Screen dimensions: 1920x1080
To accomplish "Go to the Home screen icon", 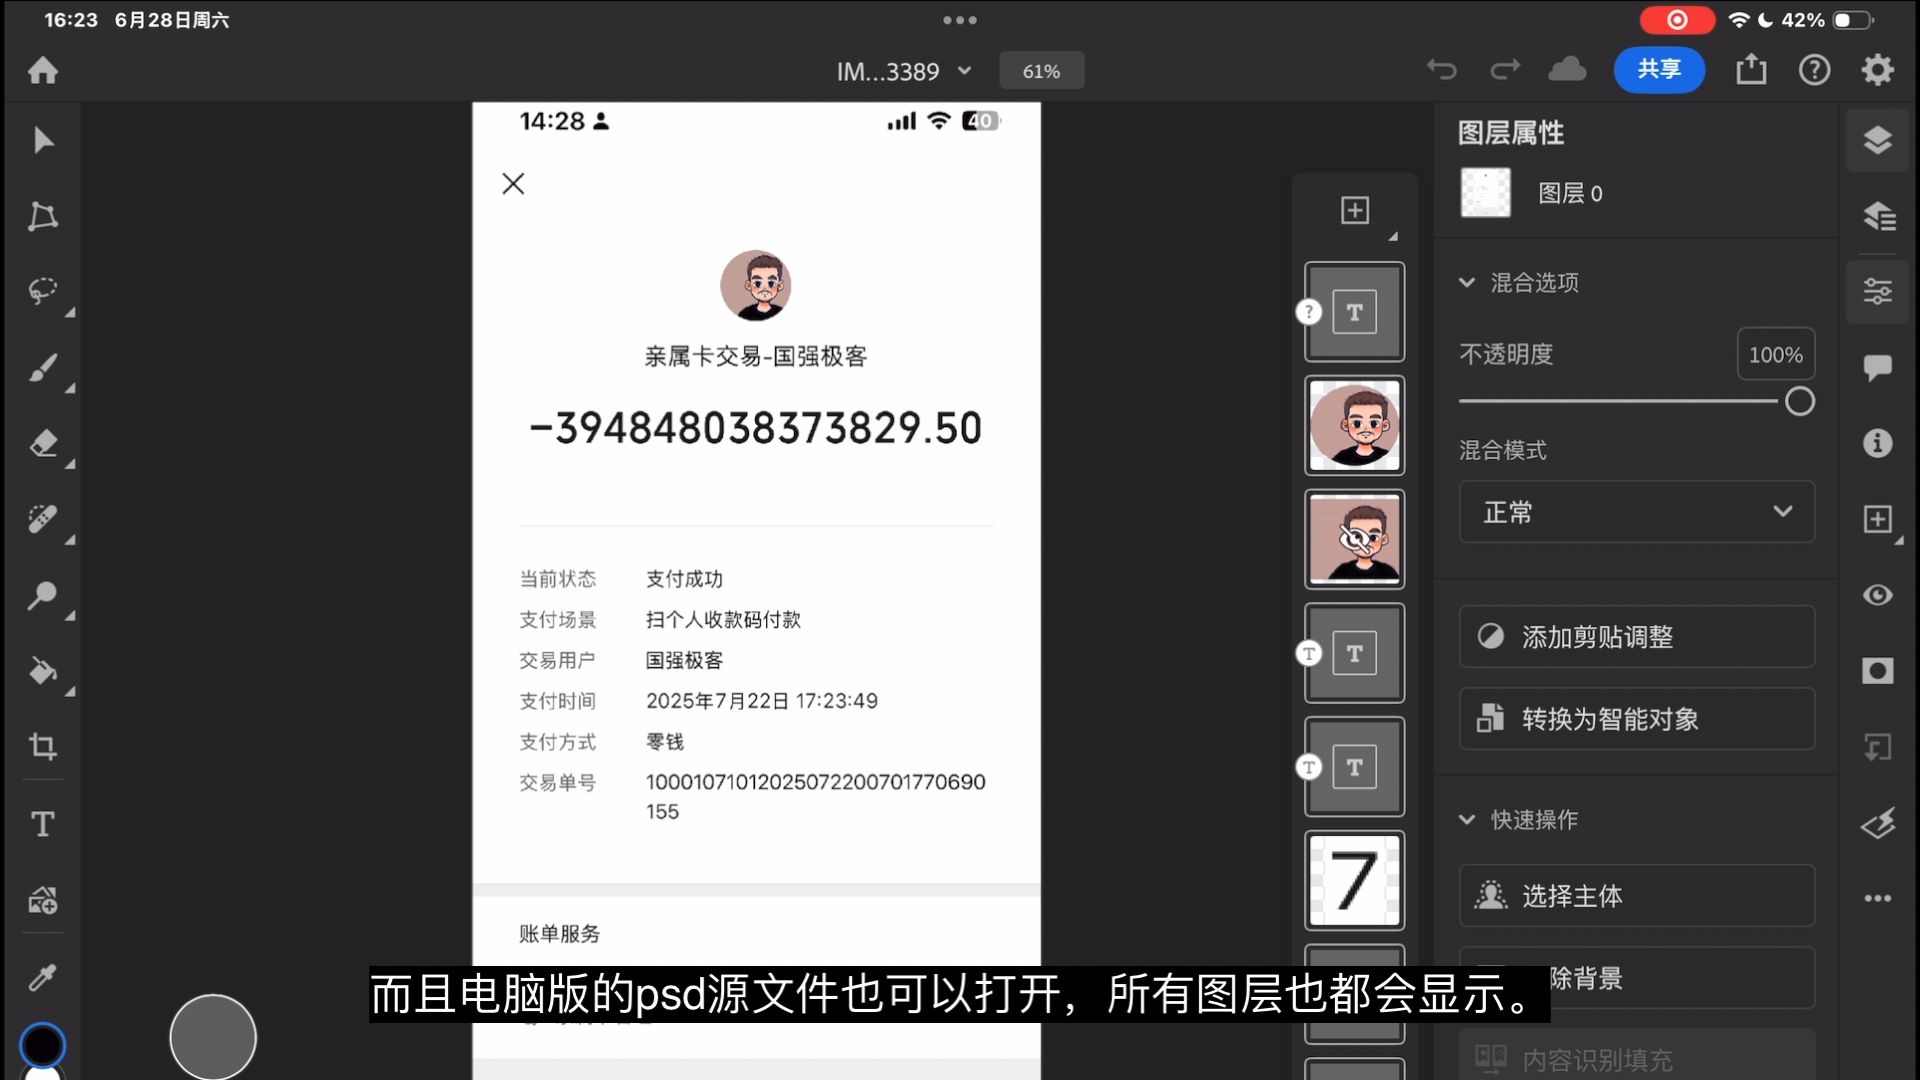I will point(43,70).
